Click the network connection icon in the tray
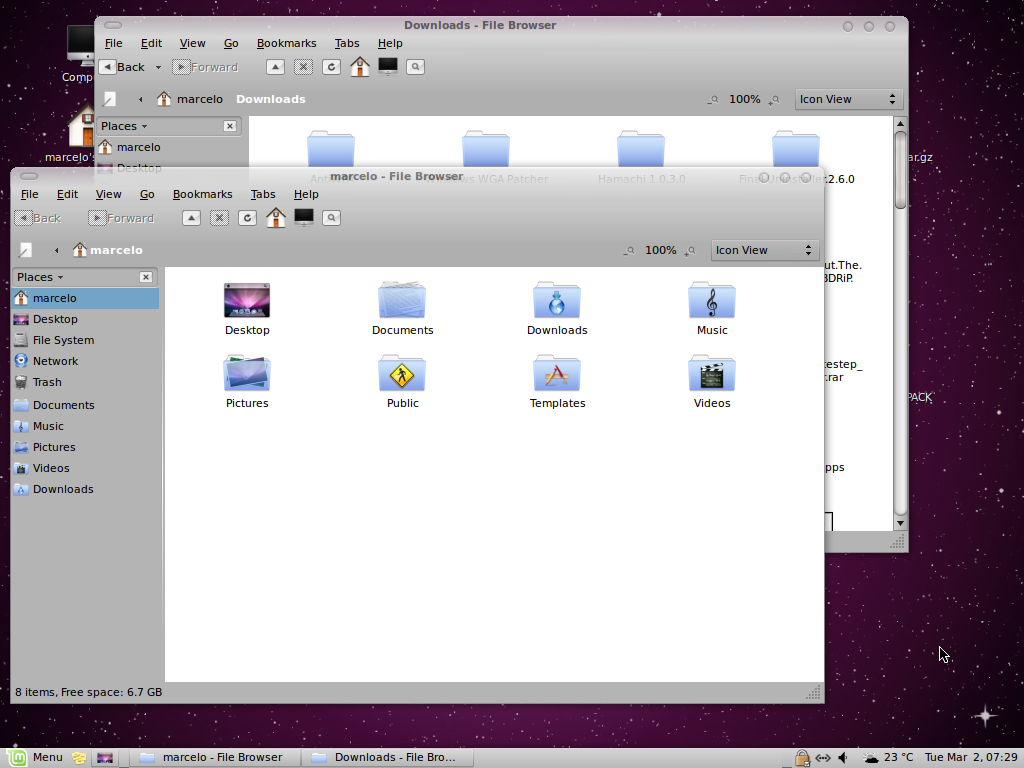 pyautogui.click(x=823, y=758)
